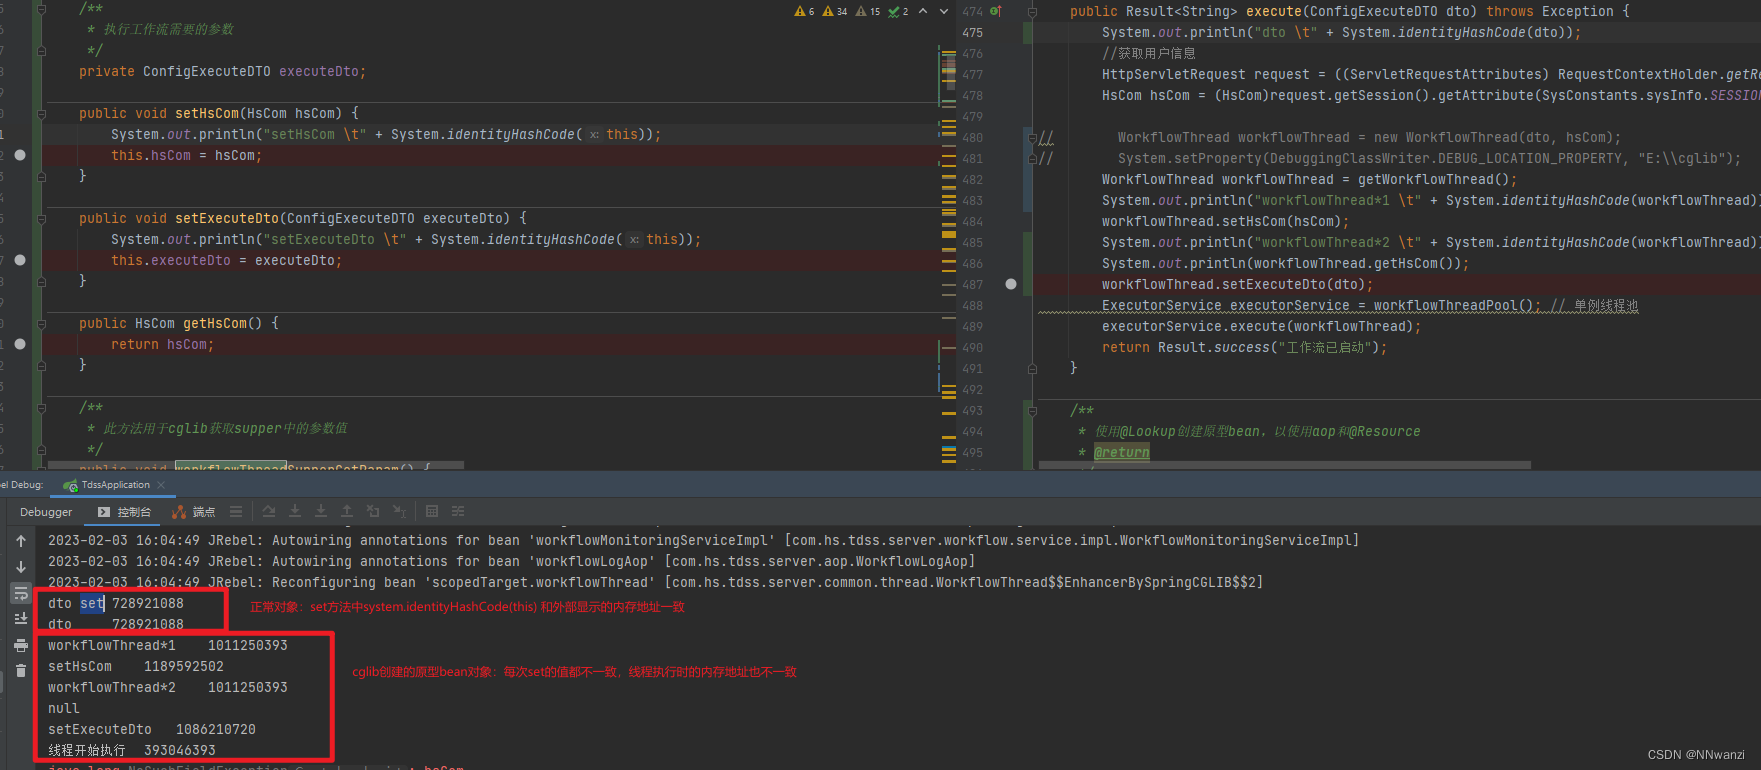1761x770 pixels.
Task: Click left editor horizontal scrollbar
Action: [256, 465]
